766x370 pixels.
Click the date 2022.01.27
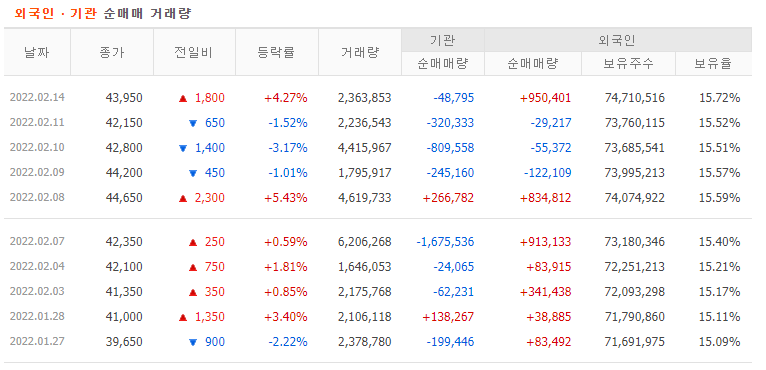(37, 342)
